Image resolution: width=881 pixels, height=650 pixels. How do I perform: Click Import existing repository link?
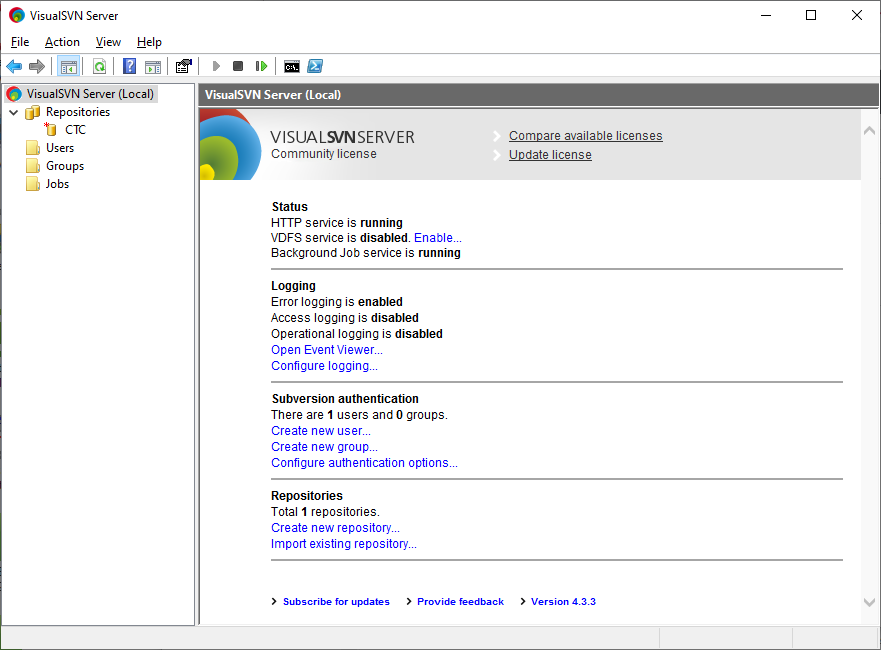tap(344, 544)
